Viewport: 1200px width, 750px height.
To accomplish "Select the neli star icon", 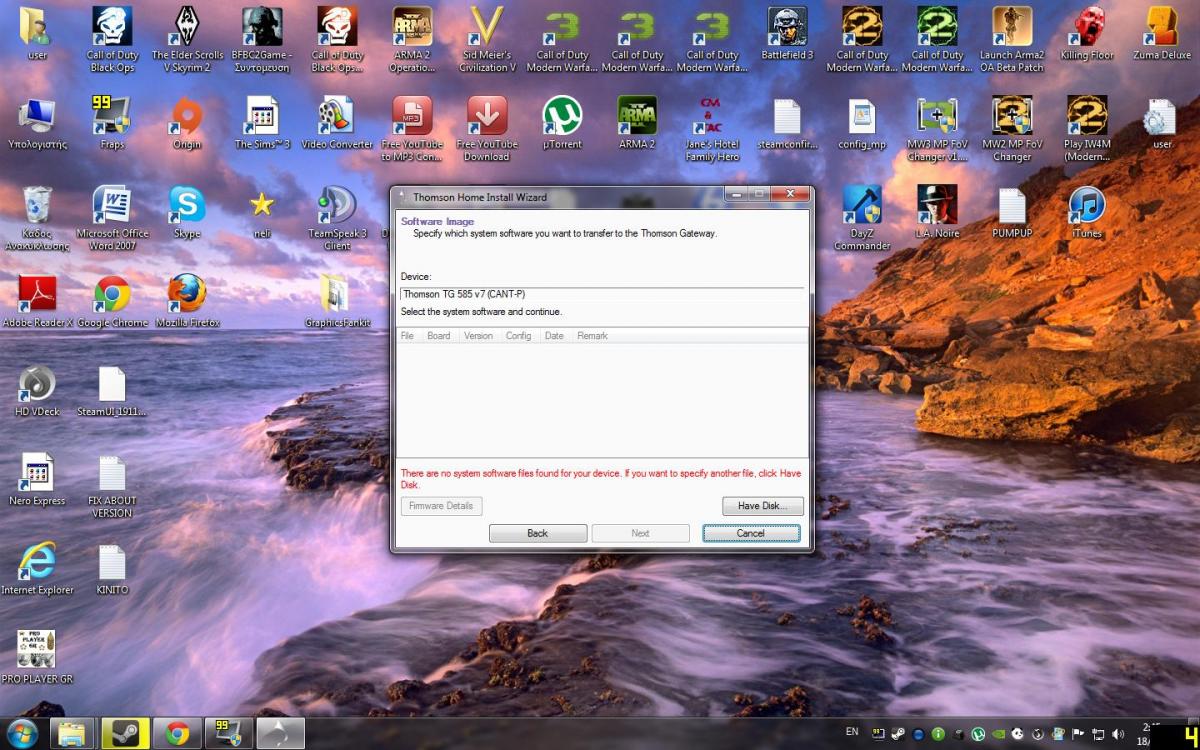I will pyautogui.click(x=262, y=212).
